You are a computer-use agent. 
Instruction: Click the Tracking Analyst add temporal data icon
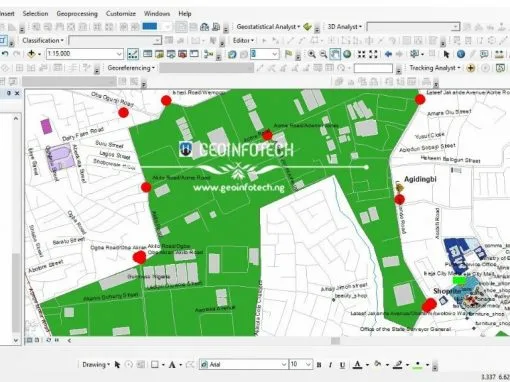471,68
